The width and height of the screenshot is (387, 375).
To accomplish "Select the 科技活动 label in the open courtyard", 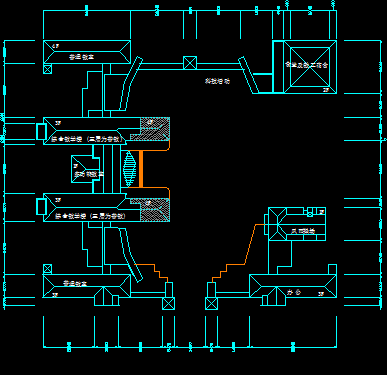I will click(217, 81).
